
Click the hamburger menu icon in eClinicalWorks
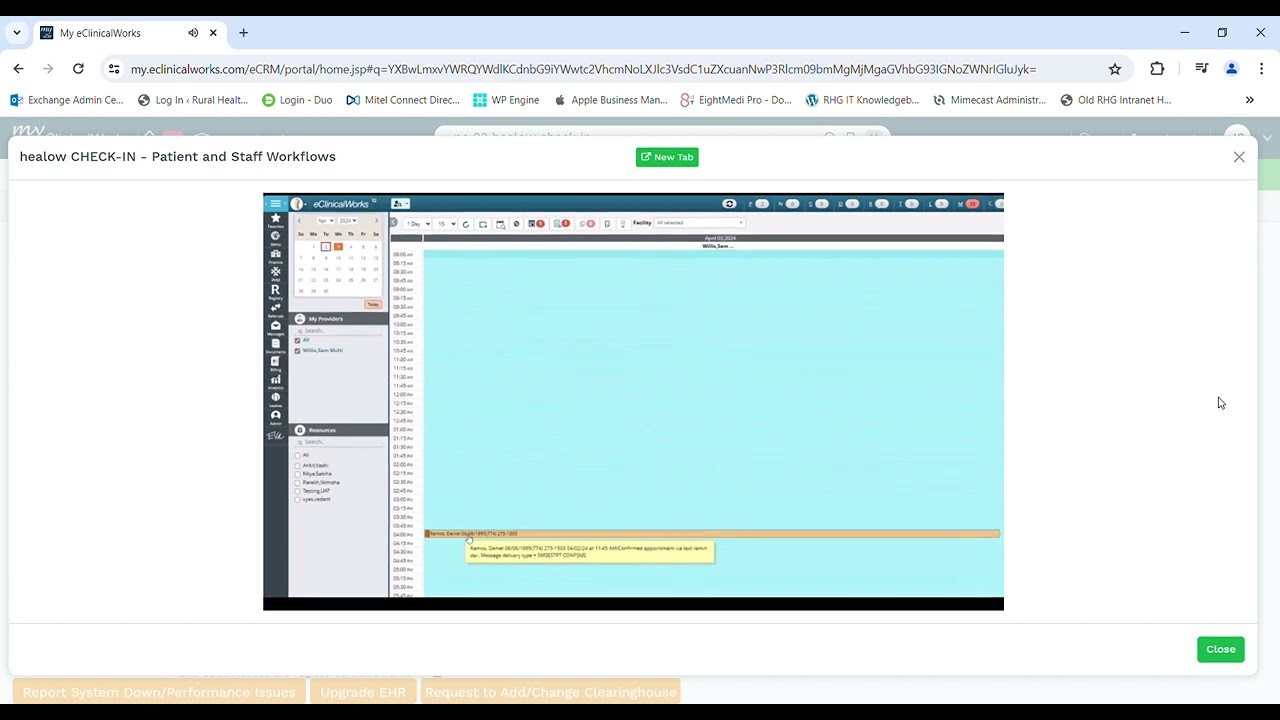275,204
